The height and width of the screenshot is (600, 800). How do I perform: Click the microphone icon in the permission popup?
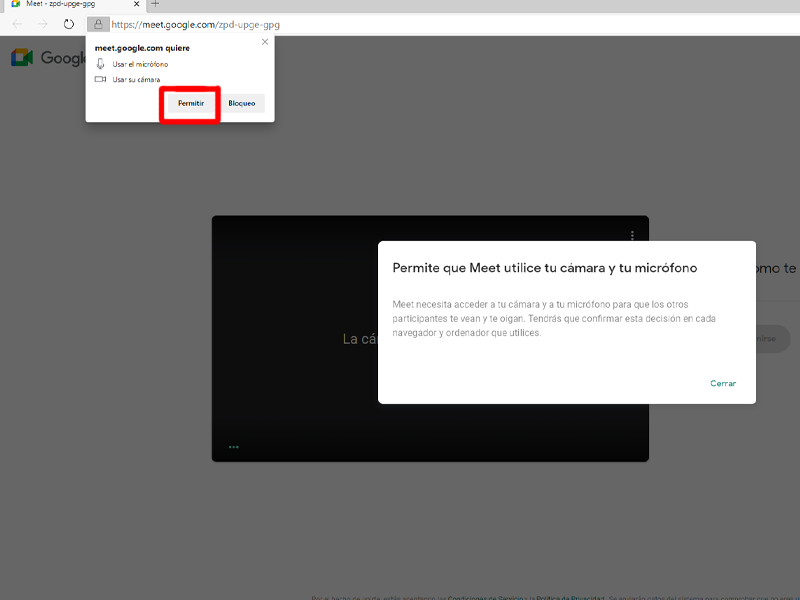[101, 64]
